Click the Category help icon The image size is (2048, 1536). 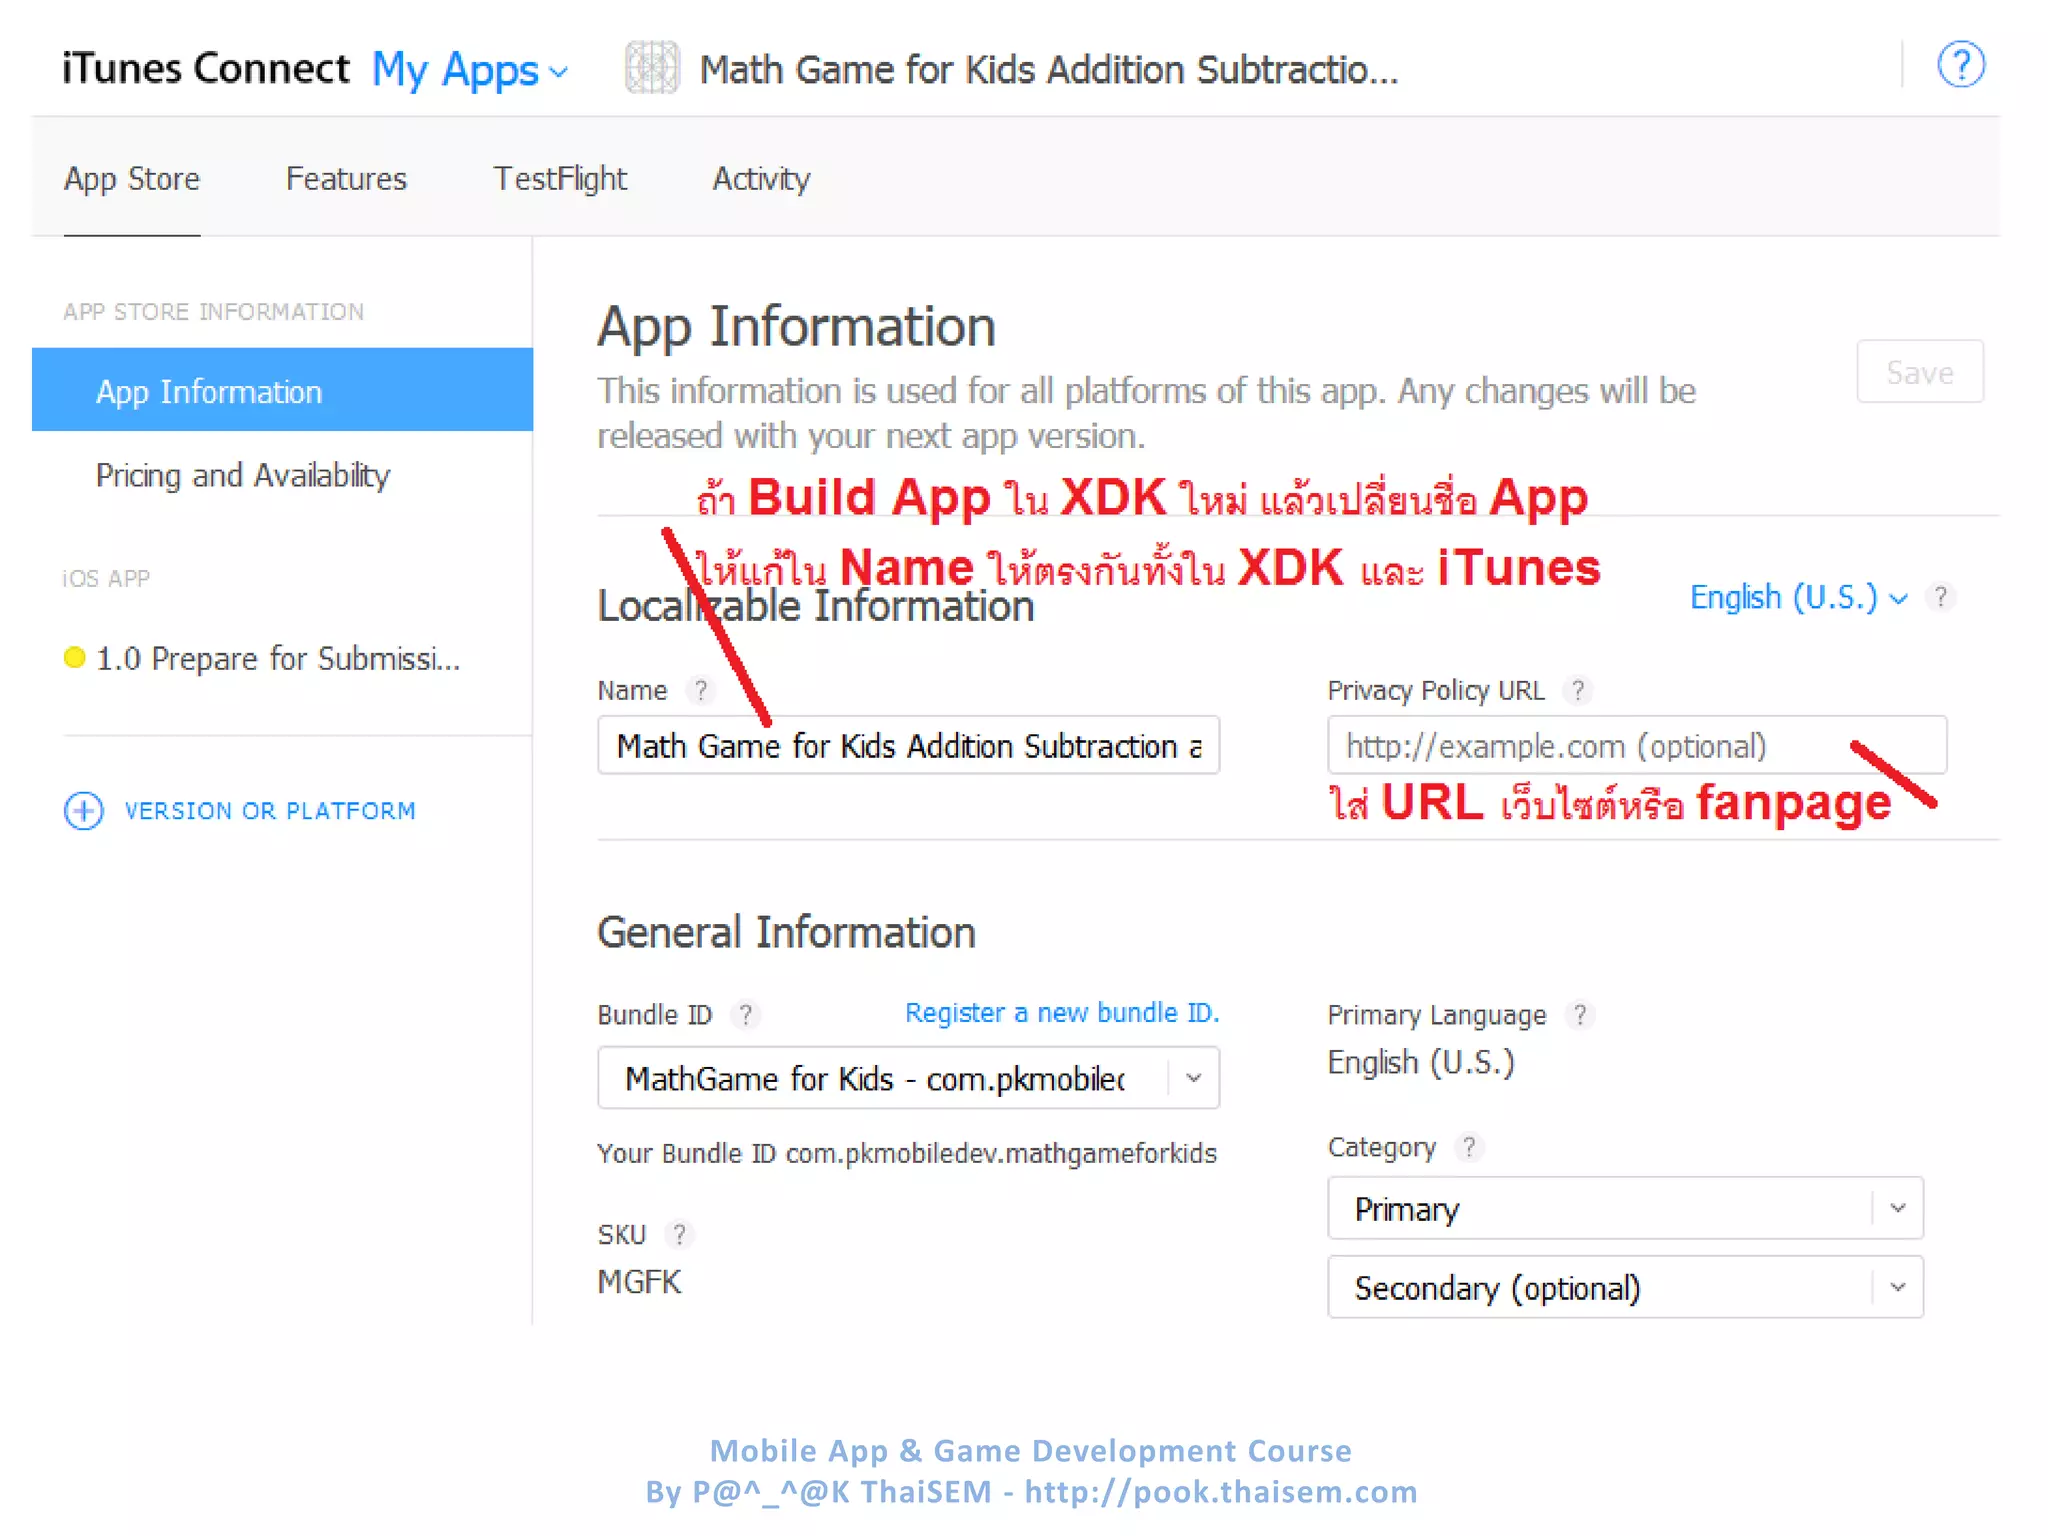pyautogui.click(x=1469, y=1147)
